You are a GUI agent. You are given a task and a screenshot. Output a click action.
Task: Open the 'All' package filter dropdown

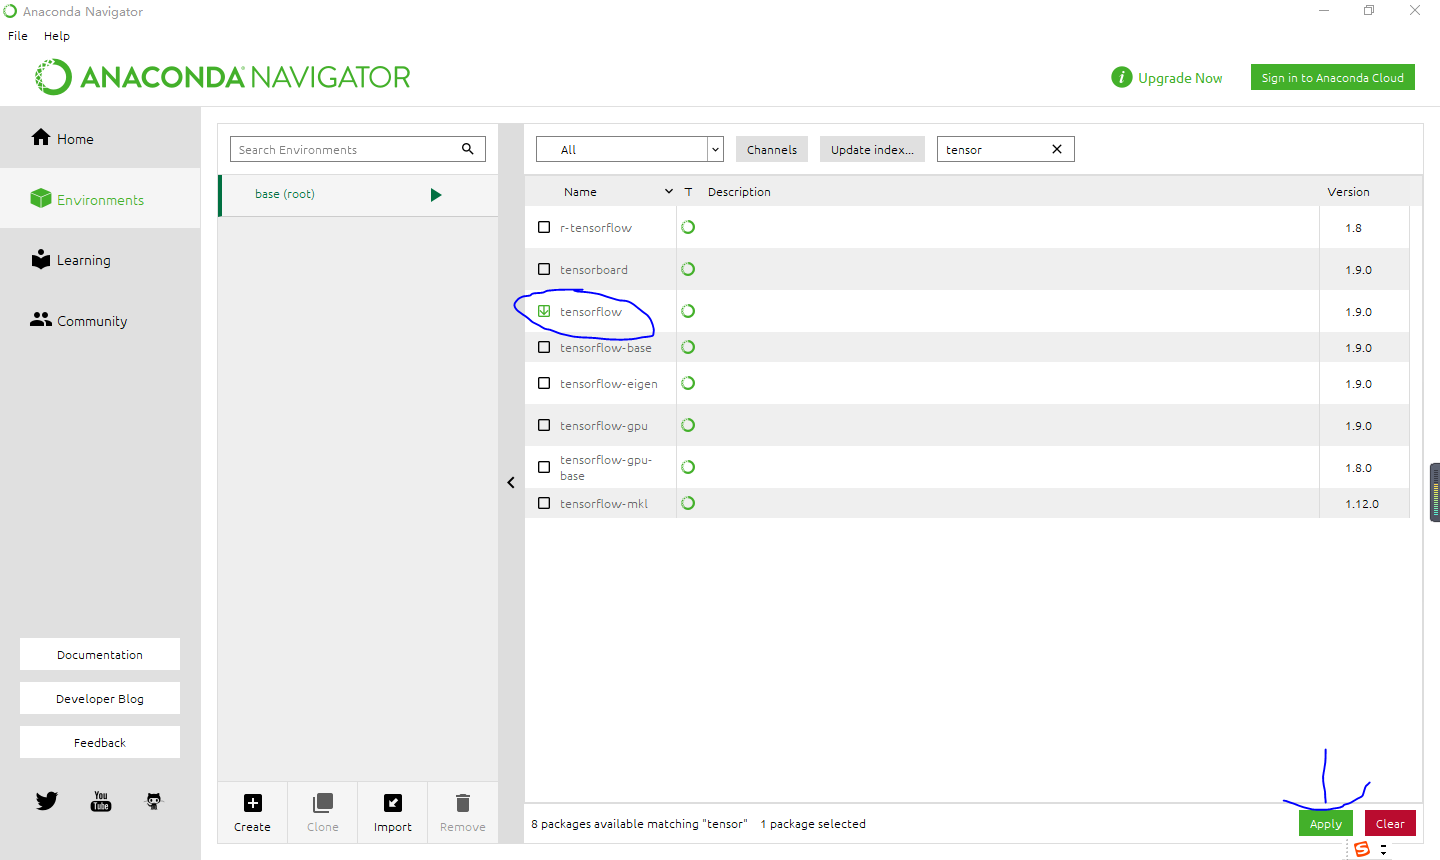click(630, 149)
